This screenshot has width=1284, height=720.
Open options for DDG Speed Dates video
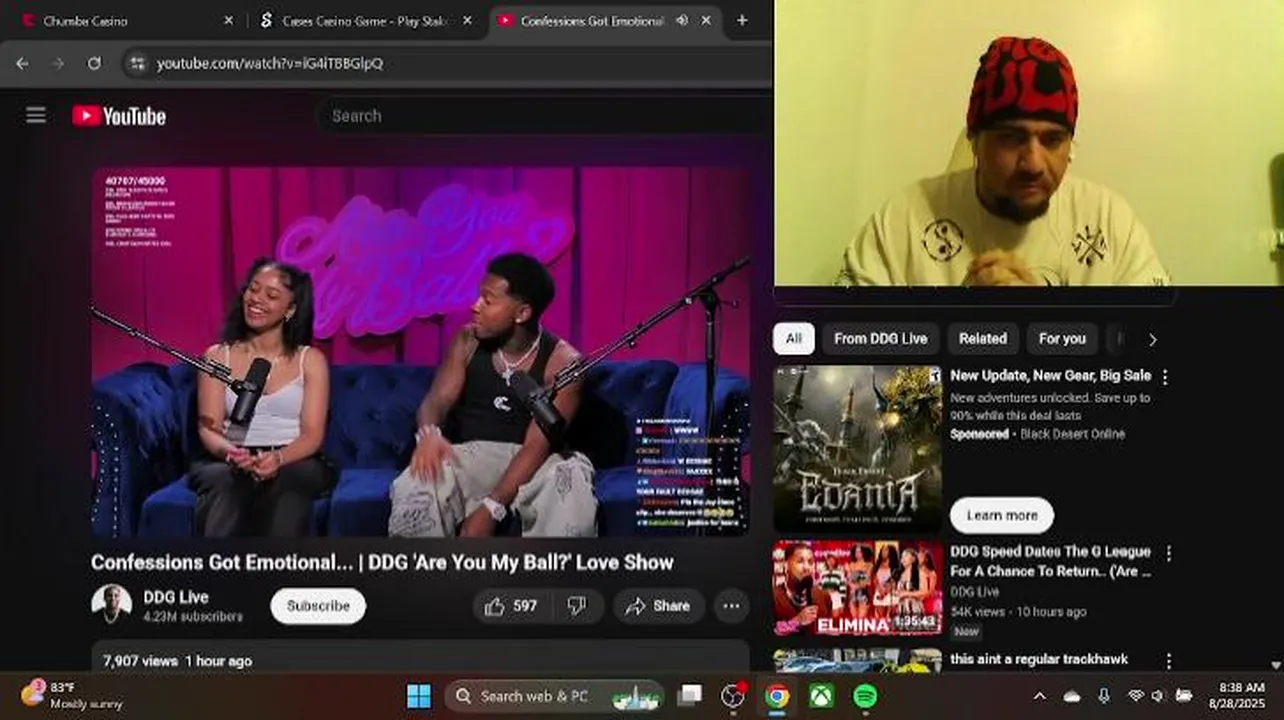click(x=1168, y=553)
